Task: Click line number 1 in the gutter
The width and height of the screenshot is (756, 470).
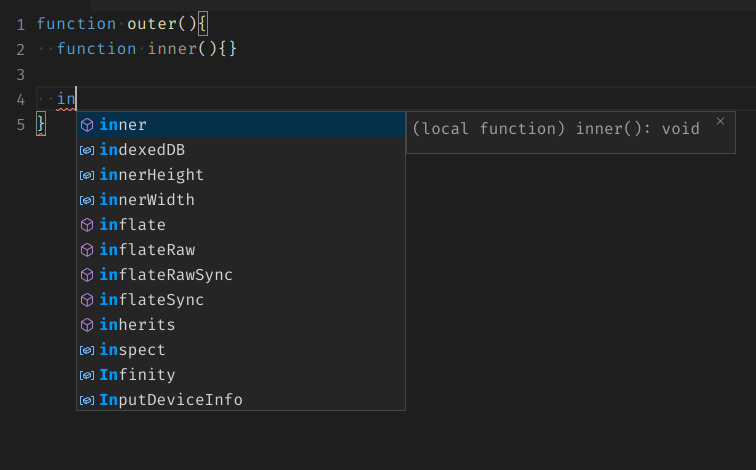Action: 21,25
